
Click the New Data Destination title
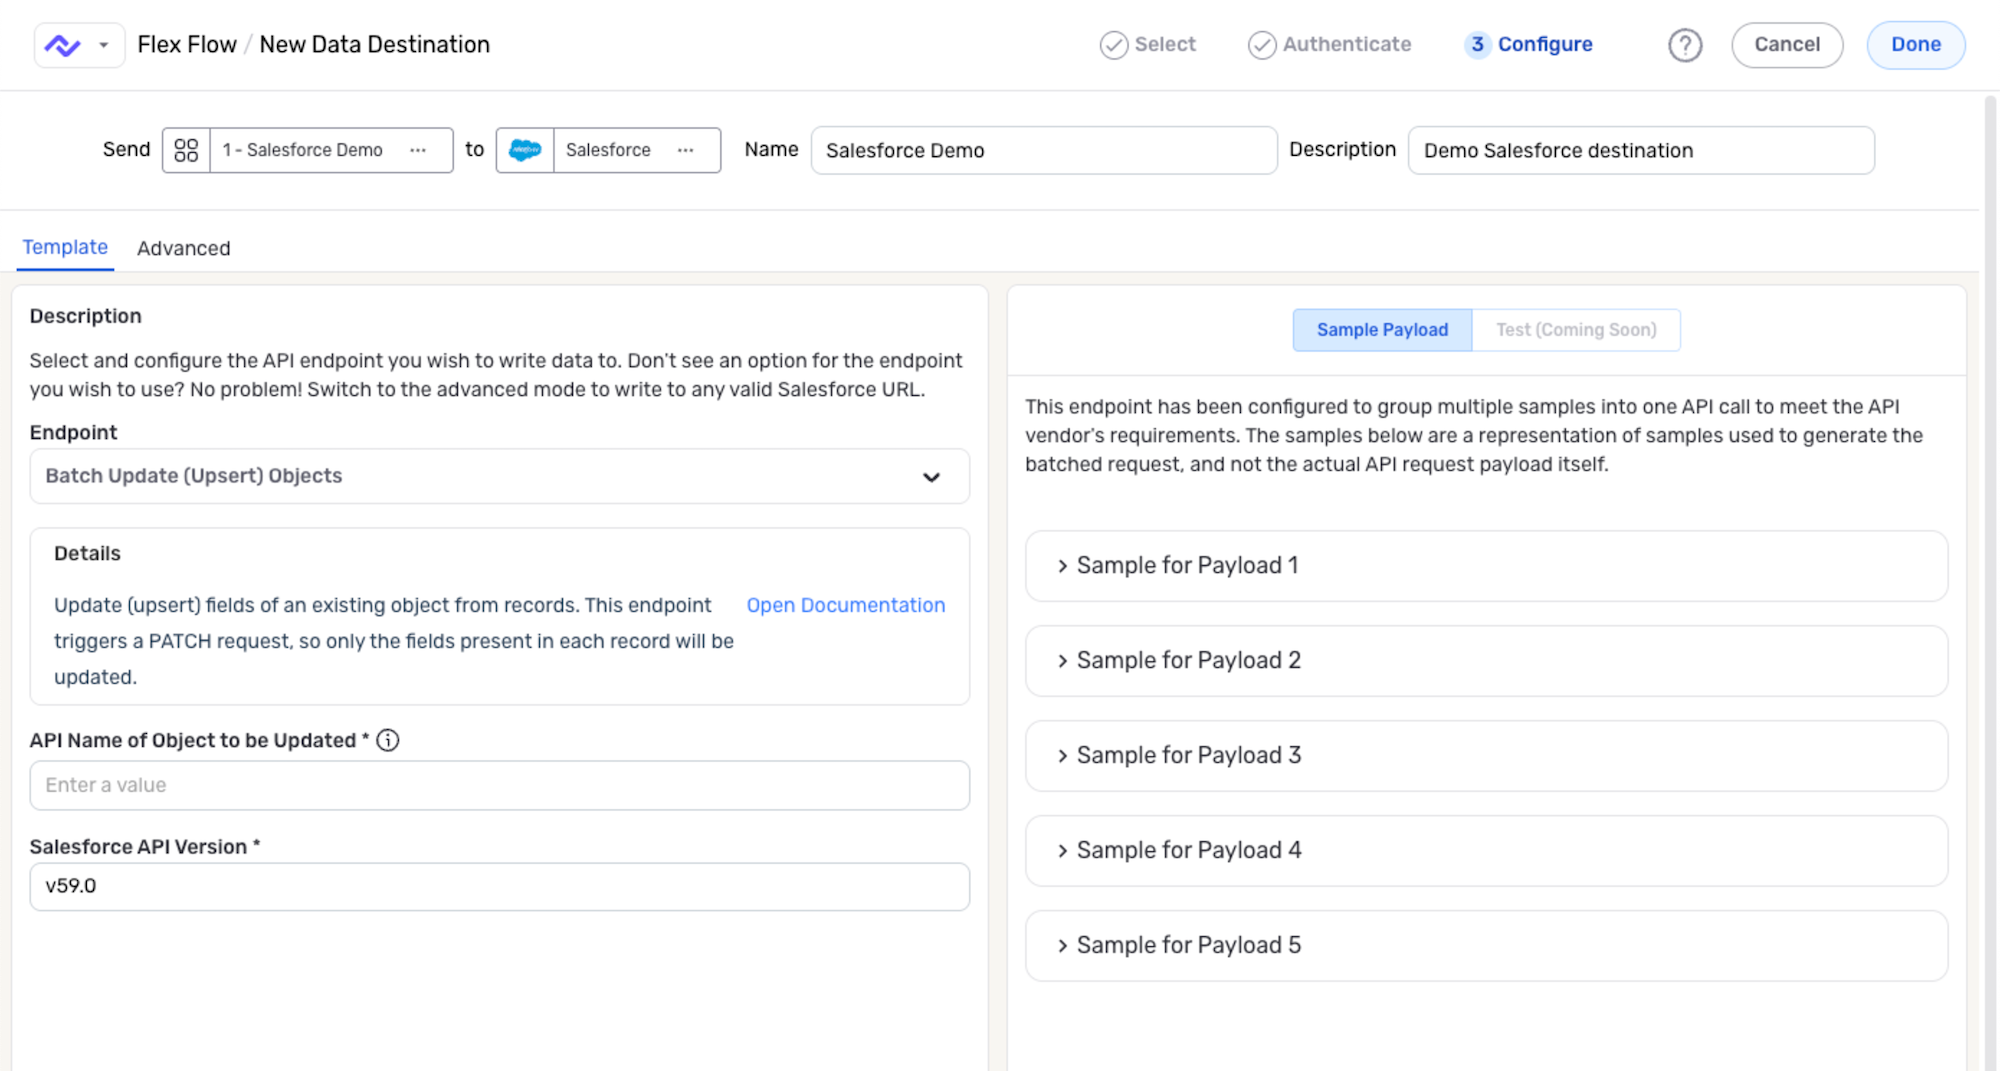pos(374,45)
